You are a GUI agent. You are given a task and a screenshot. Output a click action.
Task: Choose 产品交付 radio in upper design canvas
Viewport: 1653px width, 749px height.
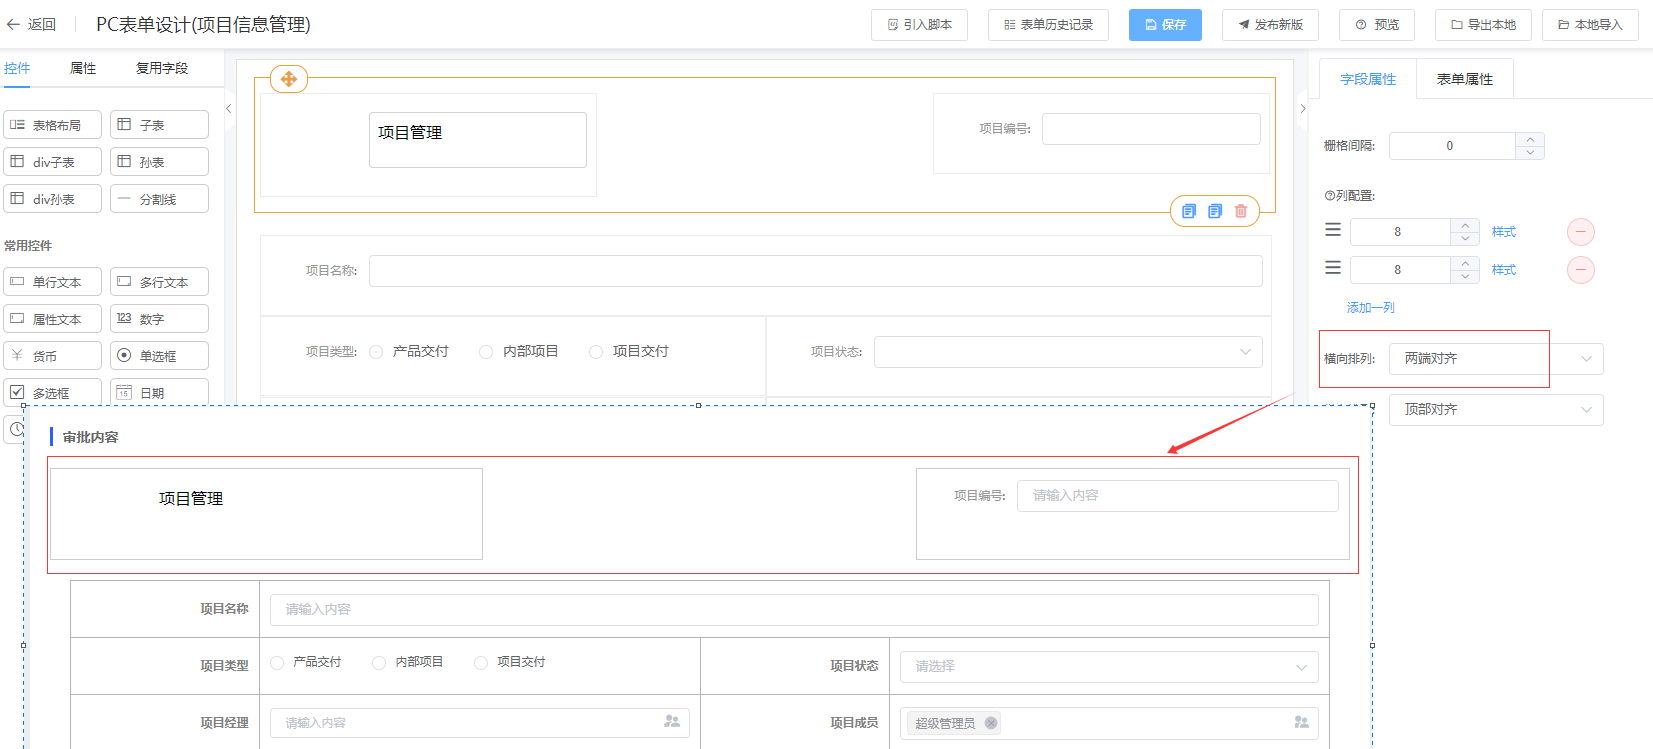[376, 352]
